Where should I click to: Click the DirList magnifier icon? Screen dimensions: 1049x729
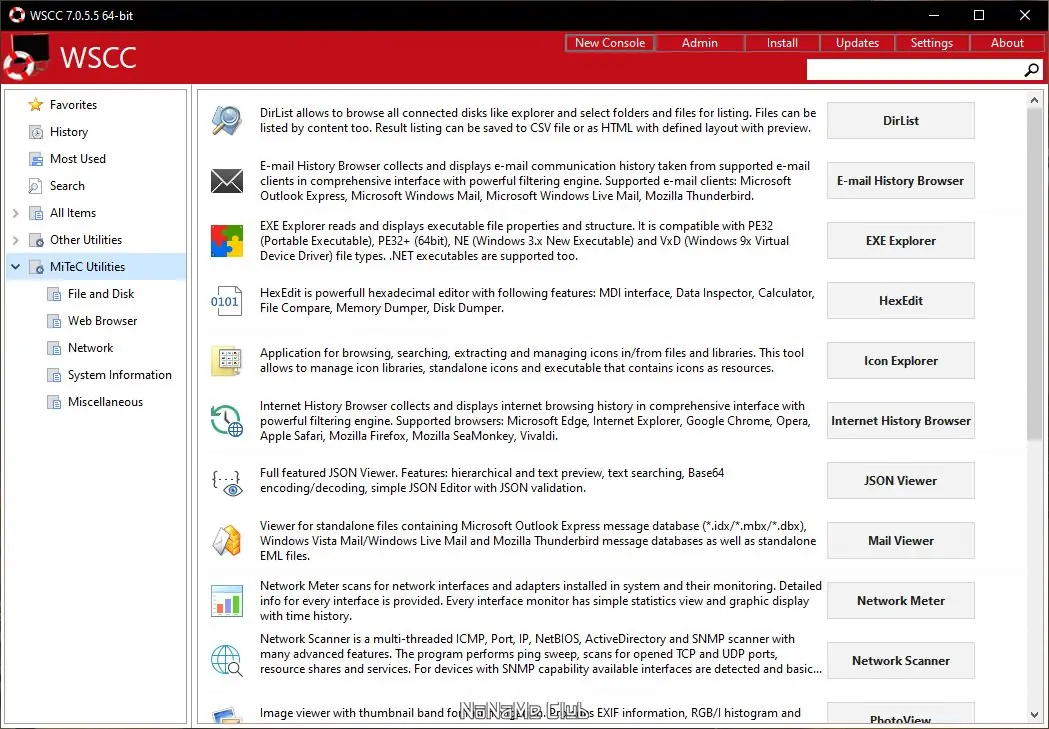pyautogui.click(x=227, y=120)
